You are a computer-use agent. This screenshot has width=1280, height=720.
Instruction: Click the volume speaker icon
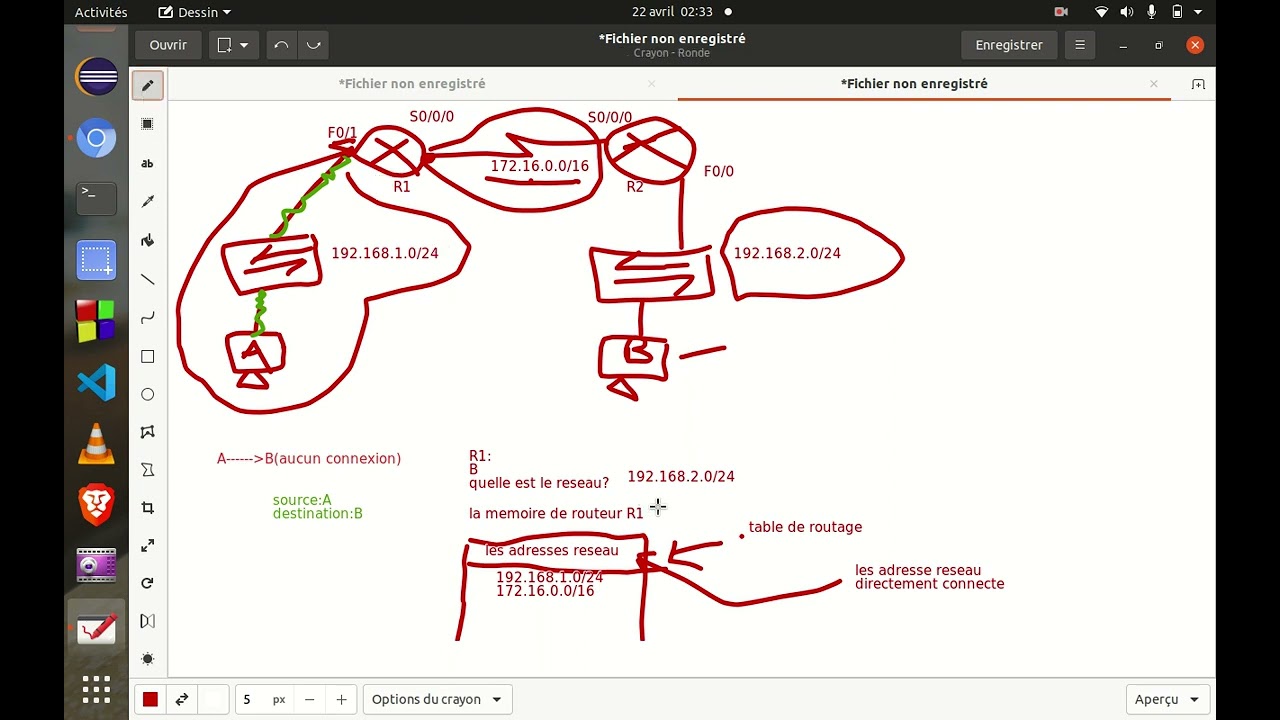click(x=1127, y=12)
